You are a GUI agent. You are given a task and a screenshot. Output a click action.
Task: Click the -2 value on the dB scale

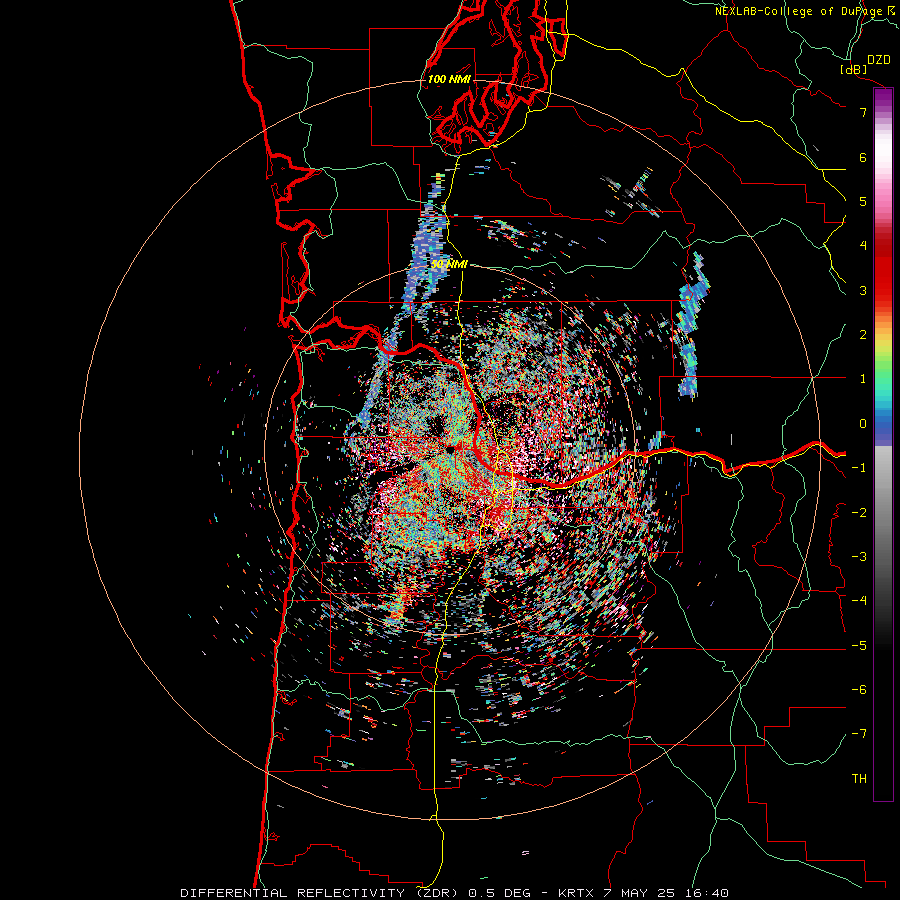(x=859, y=513)
